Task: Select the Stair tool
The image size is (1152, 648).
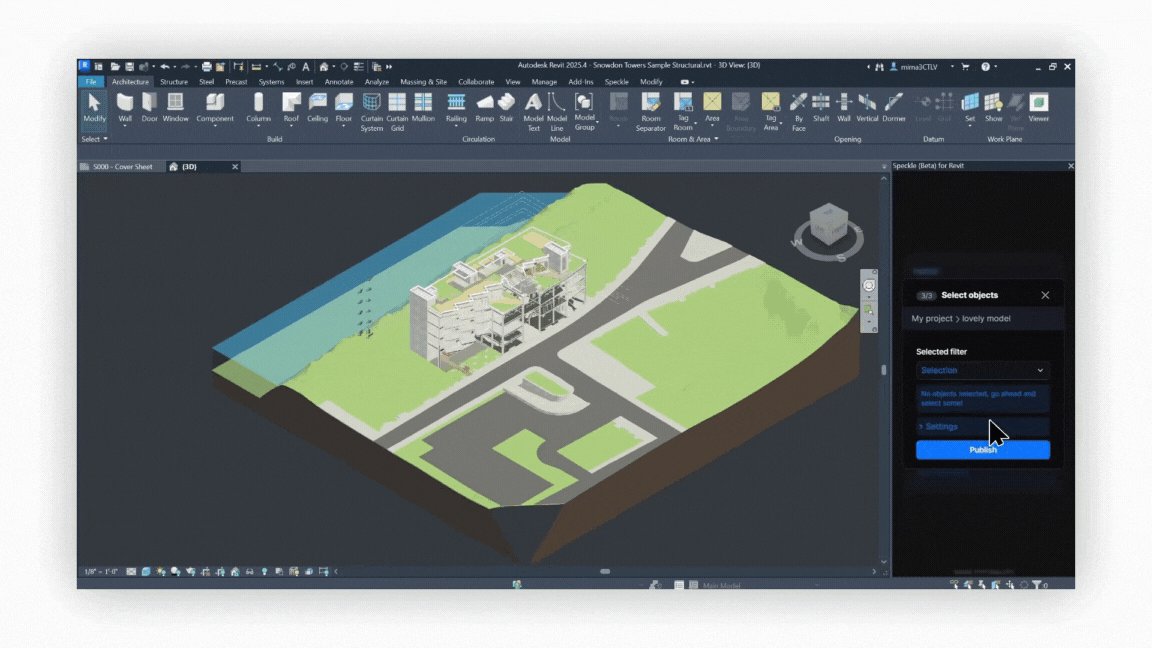Action: click(x=506, y=108)
